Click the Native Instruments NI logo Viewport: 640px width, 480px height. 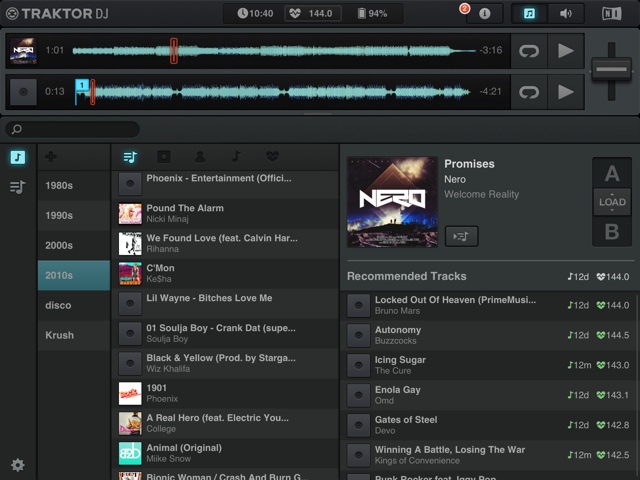pos(612,13)
